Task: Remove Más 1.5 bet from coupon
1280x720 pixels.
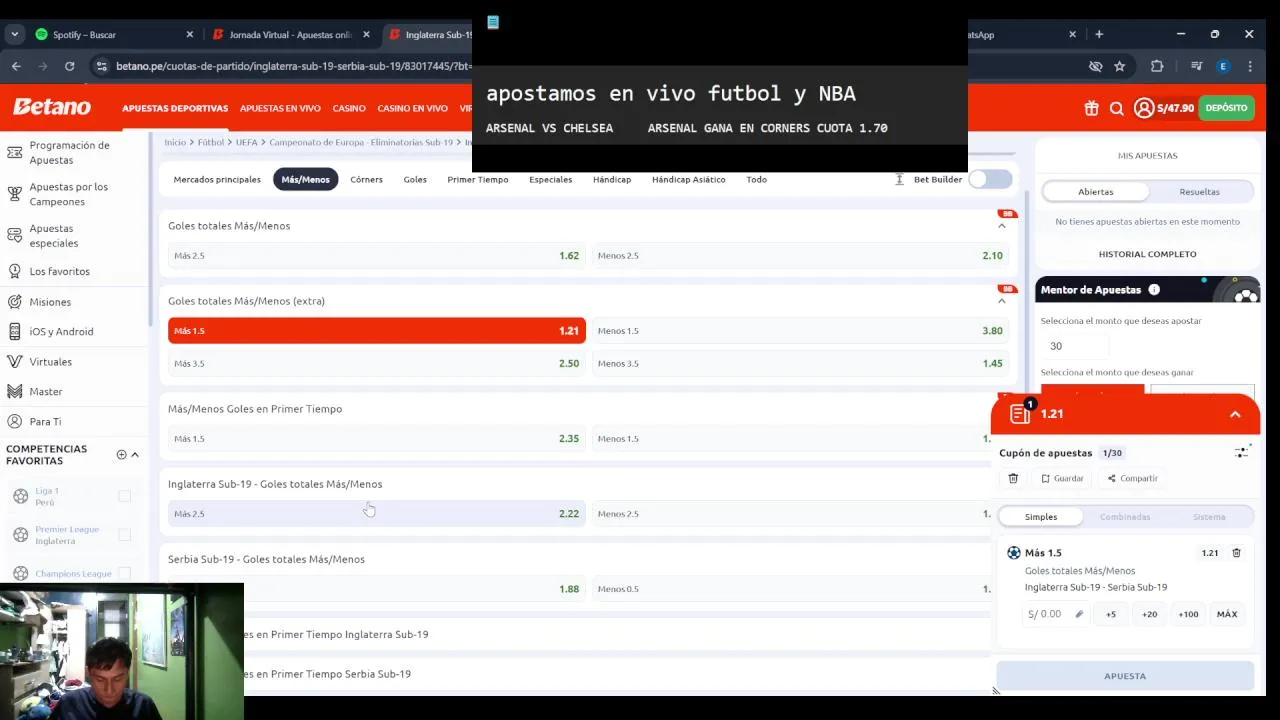Action: coord(1236,552)
